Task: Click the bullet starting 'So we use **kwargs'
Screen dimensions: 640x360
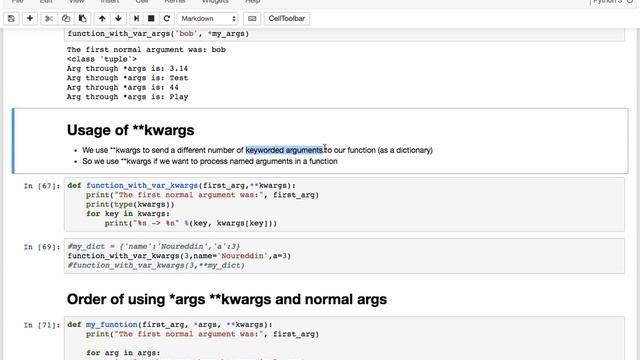Action: [210, 161]
